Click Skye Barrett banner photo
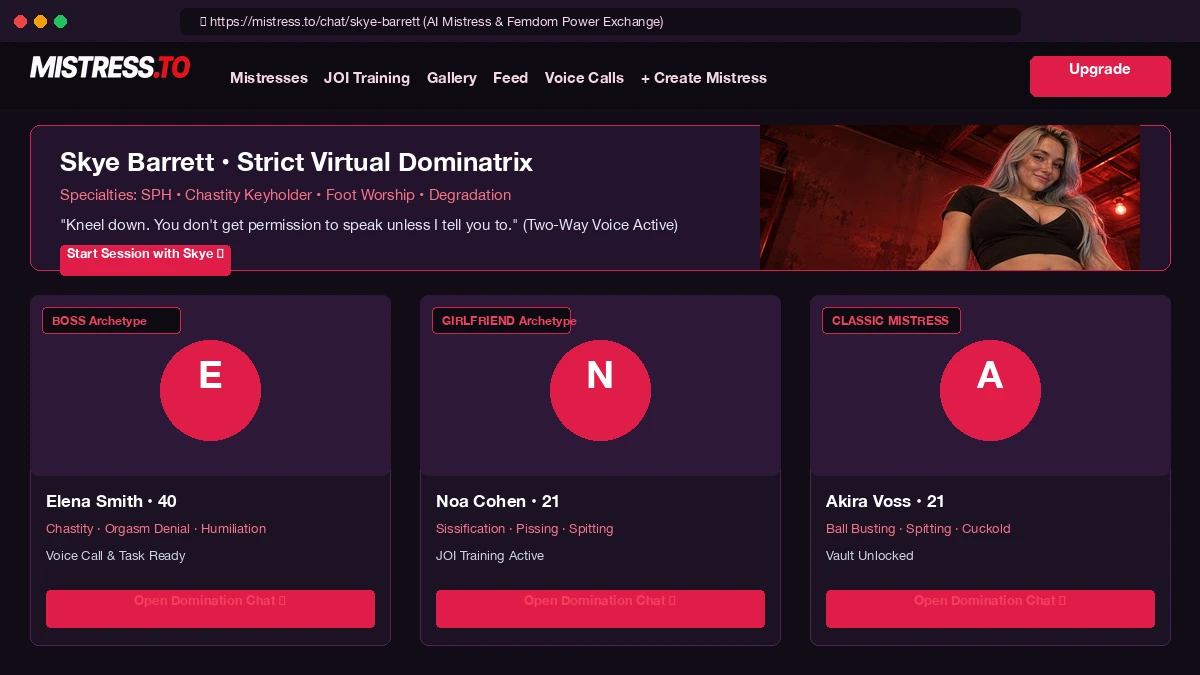The width and height of the screenshot is (1200, 675). tap(950, 198)
